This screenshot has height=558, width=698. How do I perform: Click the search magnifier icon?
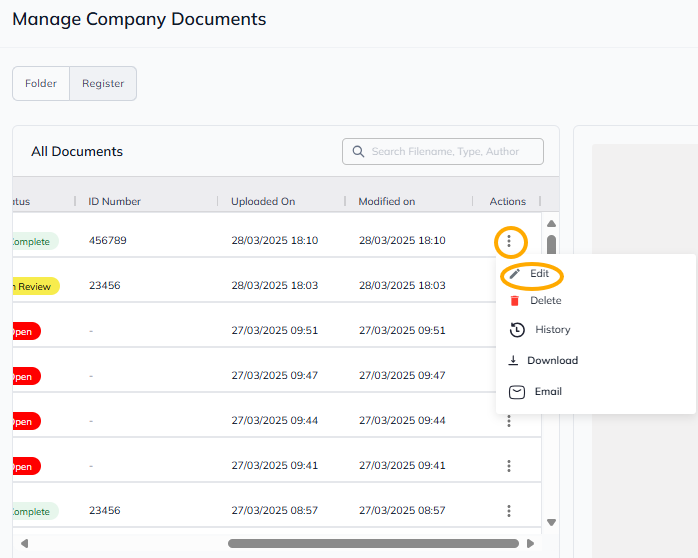358,152
